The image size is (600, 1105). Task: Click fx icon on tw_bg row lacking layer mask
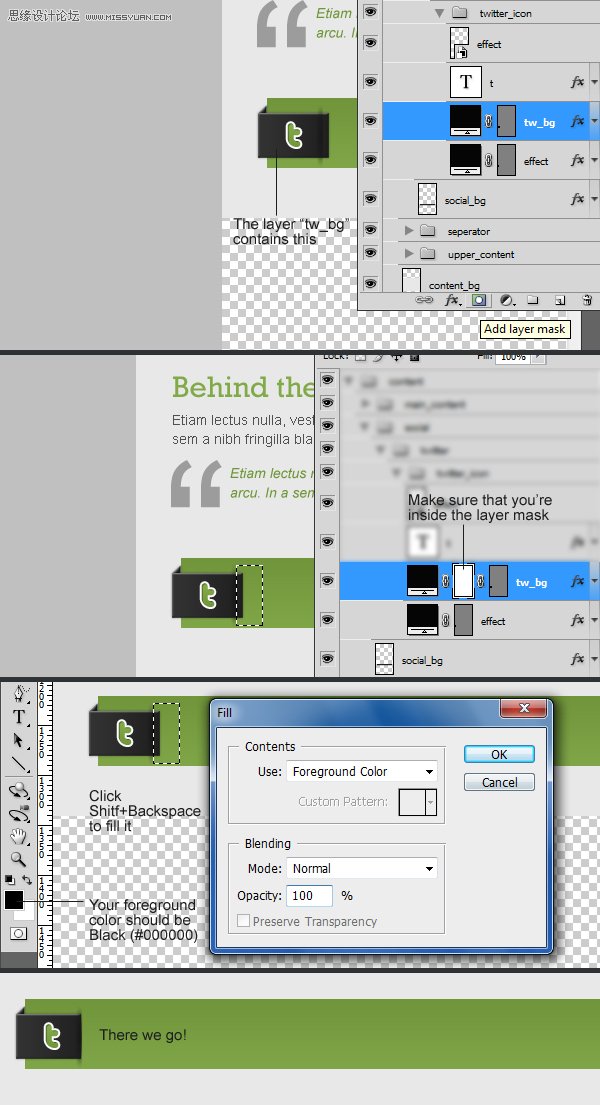coord(577,121)
